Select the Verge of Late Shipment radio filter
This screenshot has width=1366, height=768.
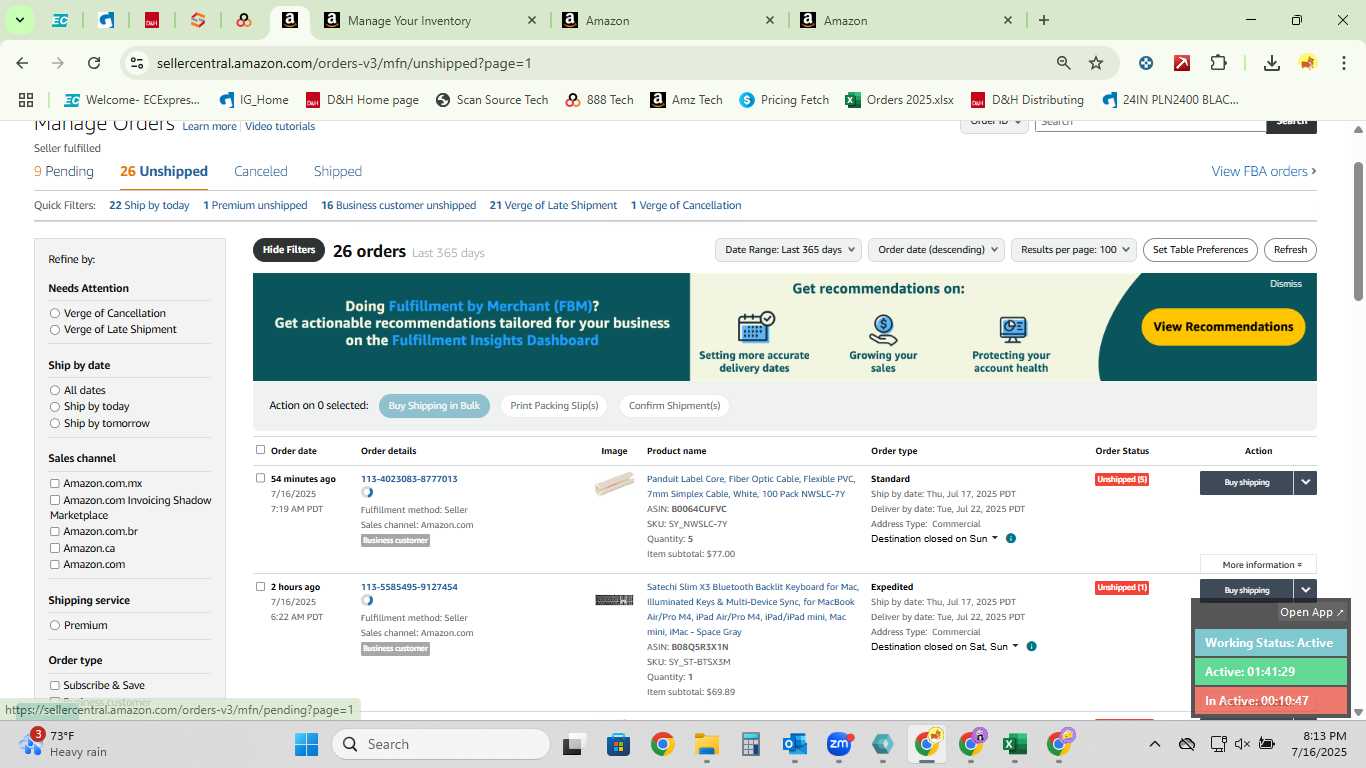tap(55, 330)
